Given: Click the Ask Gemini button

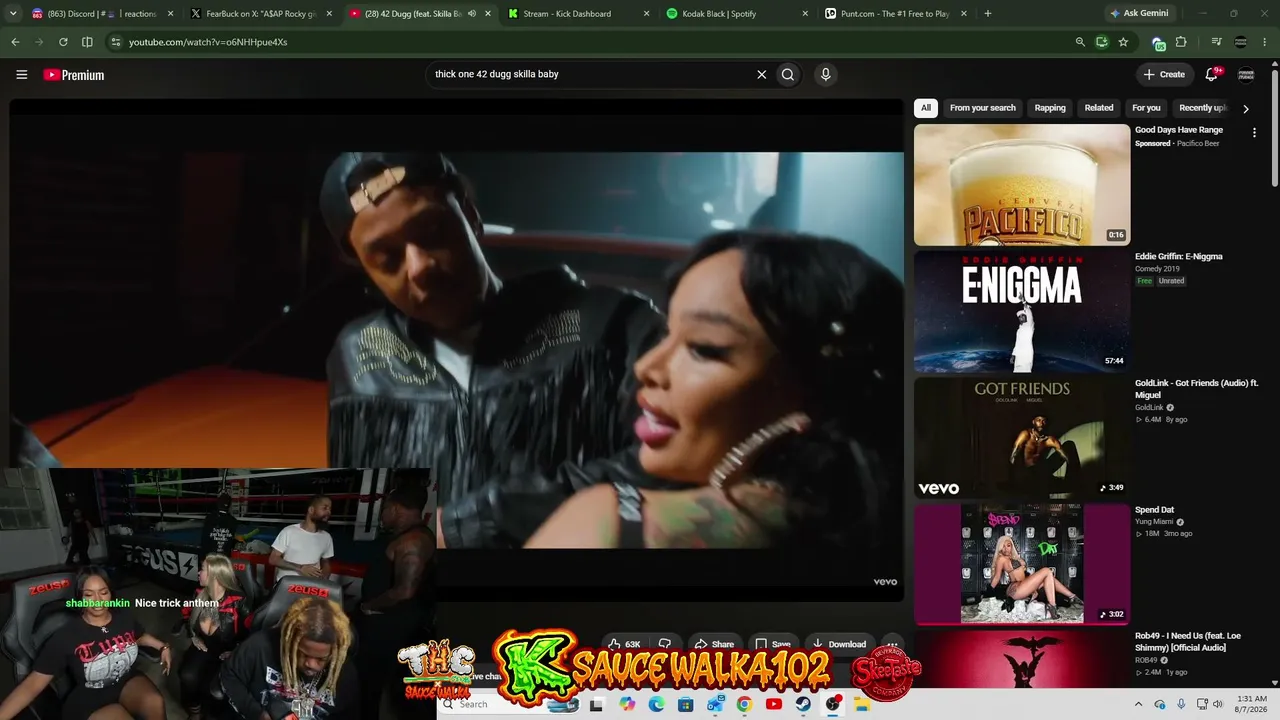Looking at the screenshot, I should pyautogui.click(x=1139, y=14).
